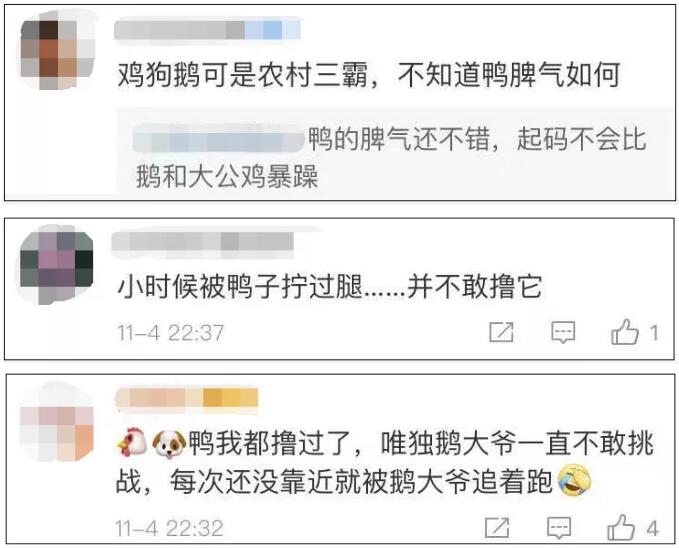Open the second commenter's gray blurred username
679x548 pixels.
point(202,242)
